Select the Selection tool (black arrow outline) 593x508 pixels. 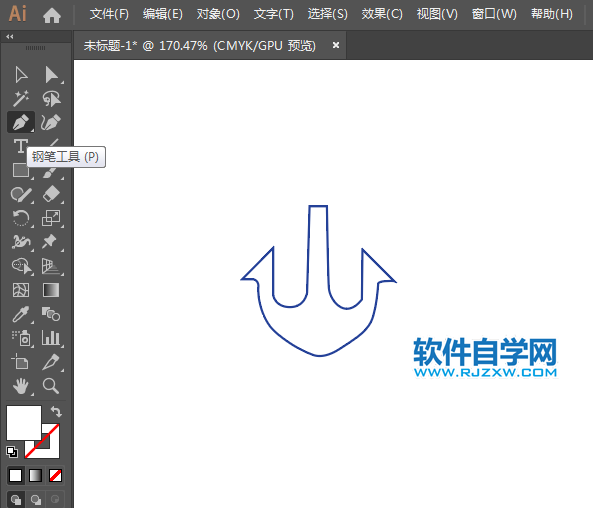tap(21, 75)
